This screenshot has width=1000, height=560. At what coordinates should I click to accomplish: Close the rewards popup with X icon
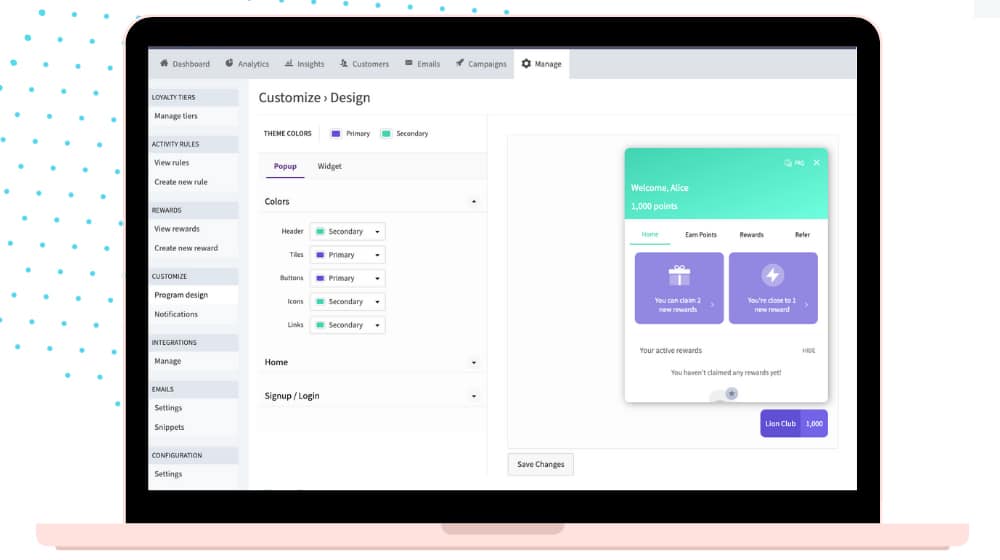[x=816, y=162]
